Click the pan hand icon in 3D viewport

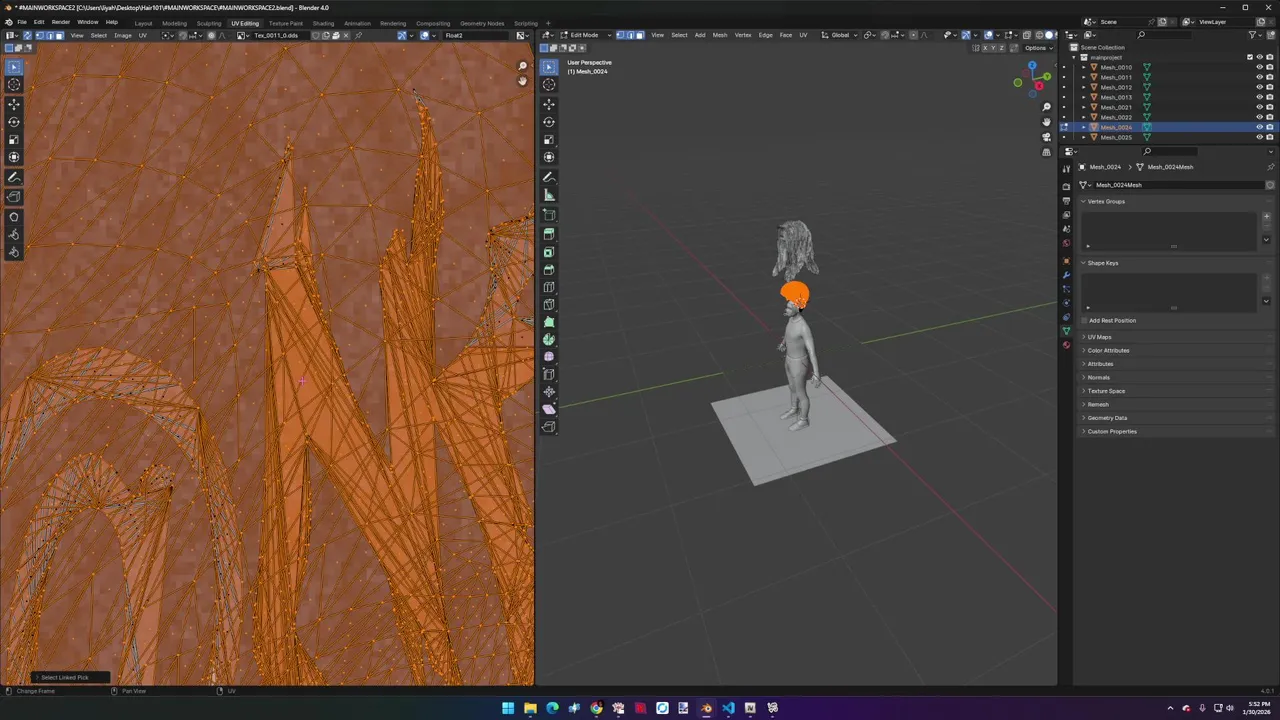click(x=1046, y=122)
